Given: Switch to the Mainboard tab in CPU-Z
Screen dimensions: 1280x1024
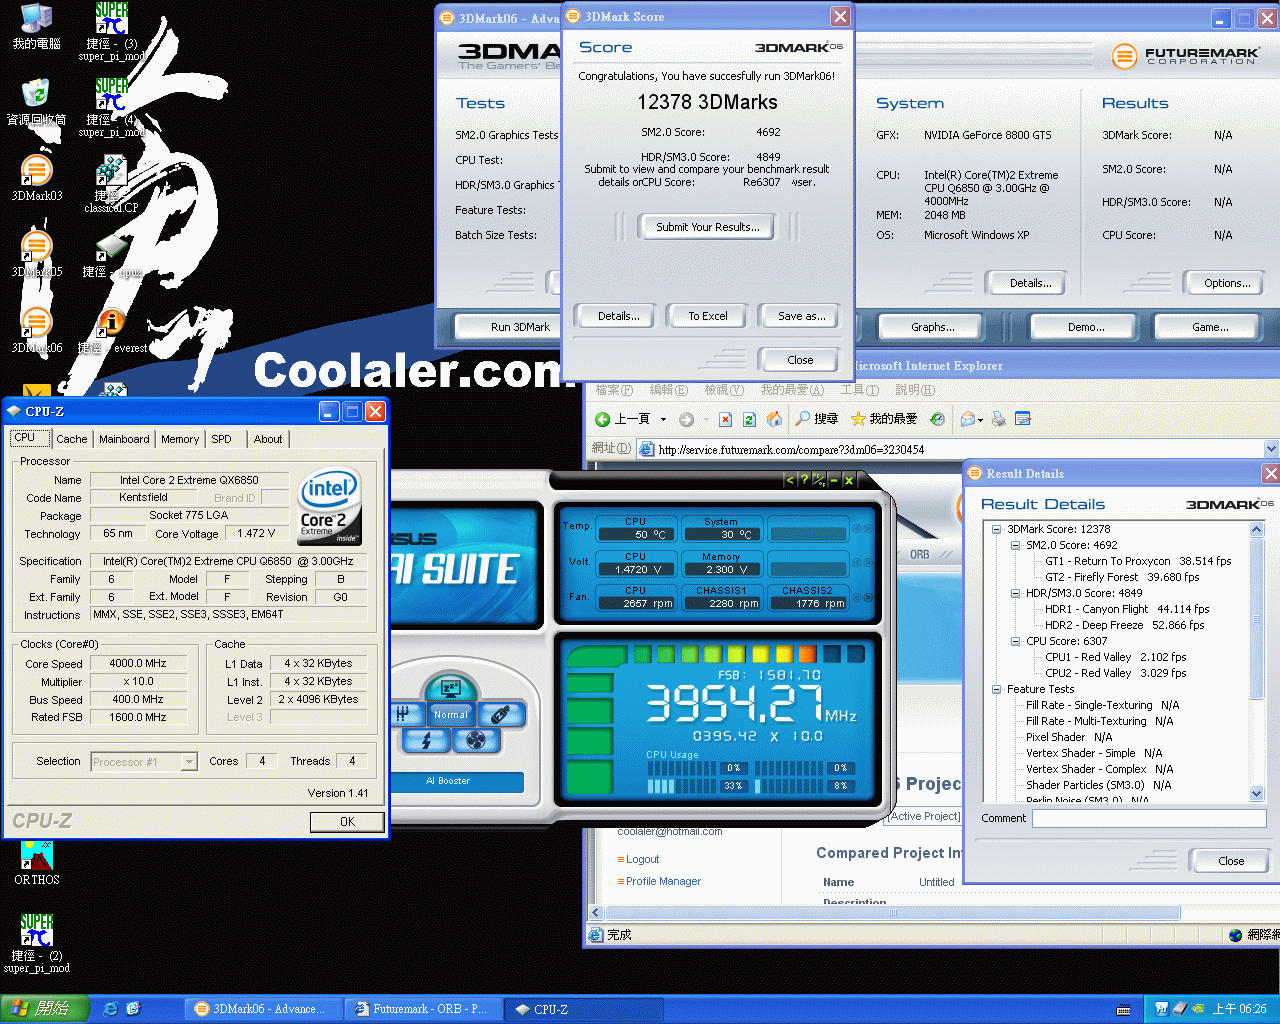Looking at the screenshot, I should click(x=124, y=439).
